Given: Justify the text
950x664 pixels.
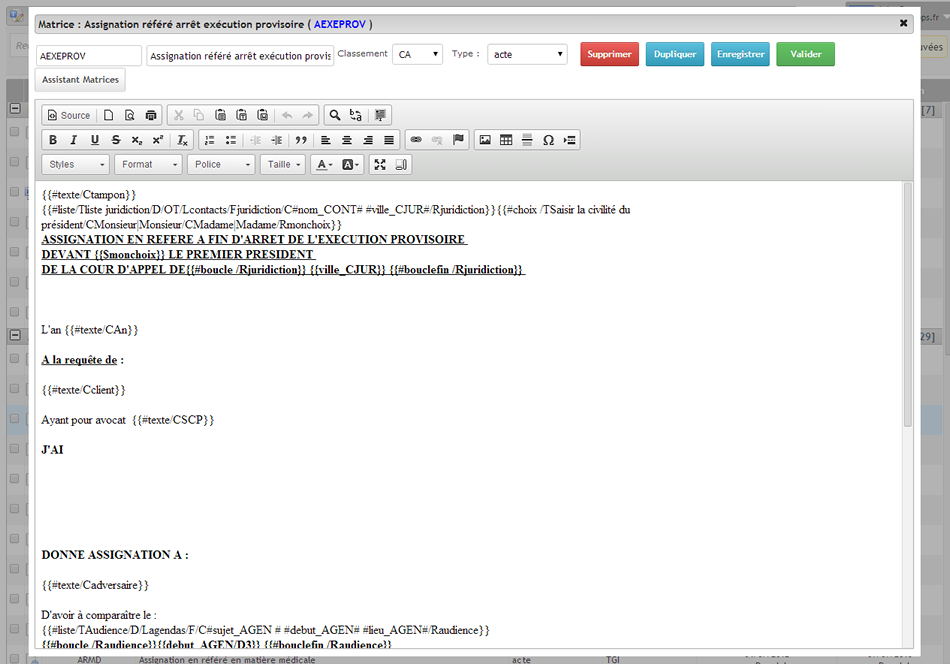Looking at the screenshot, I should pyautogui.click(x=389, y=140).
